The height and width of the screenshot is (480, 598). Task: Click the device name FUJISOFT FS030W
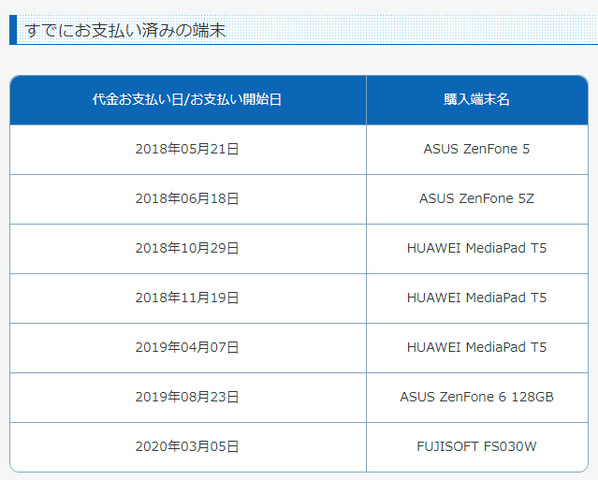[477, 446]
